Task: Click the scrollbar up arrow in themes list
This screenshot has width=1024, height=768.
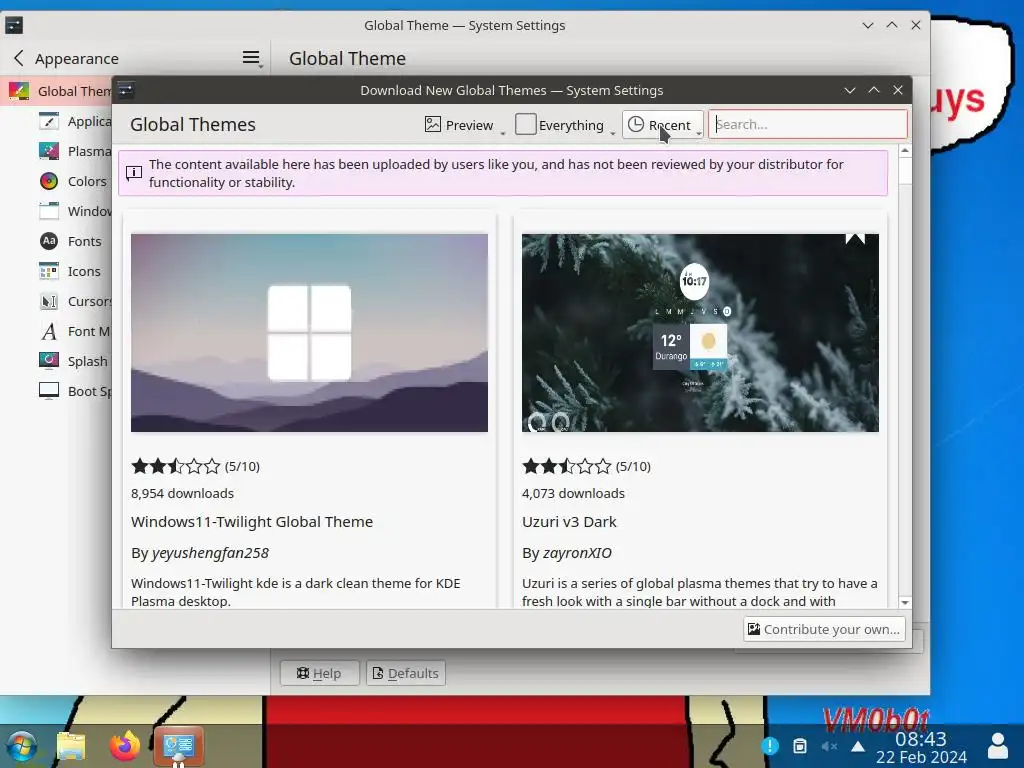Action: (904, 151)
